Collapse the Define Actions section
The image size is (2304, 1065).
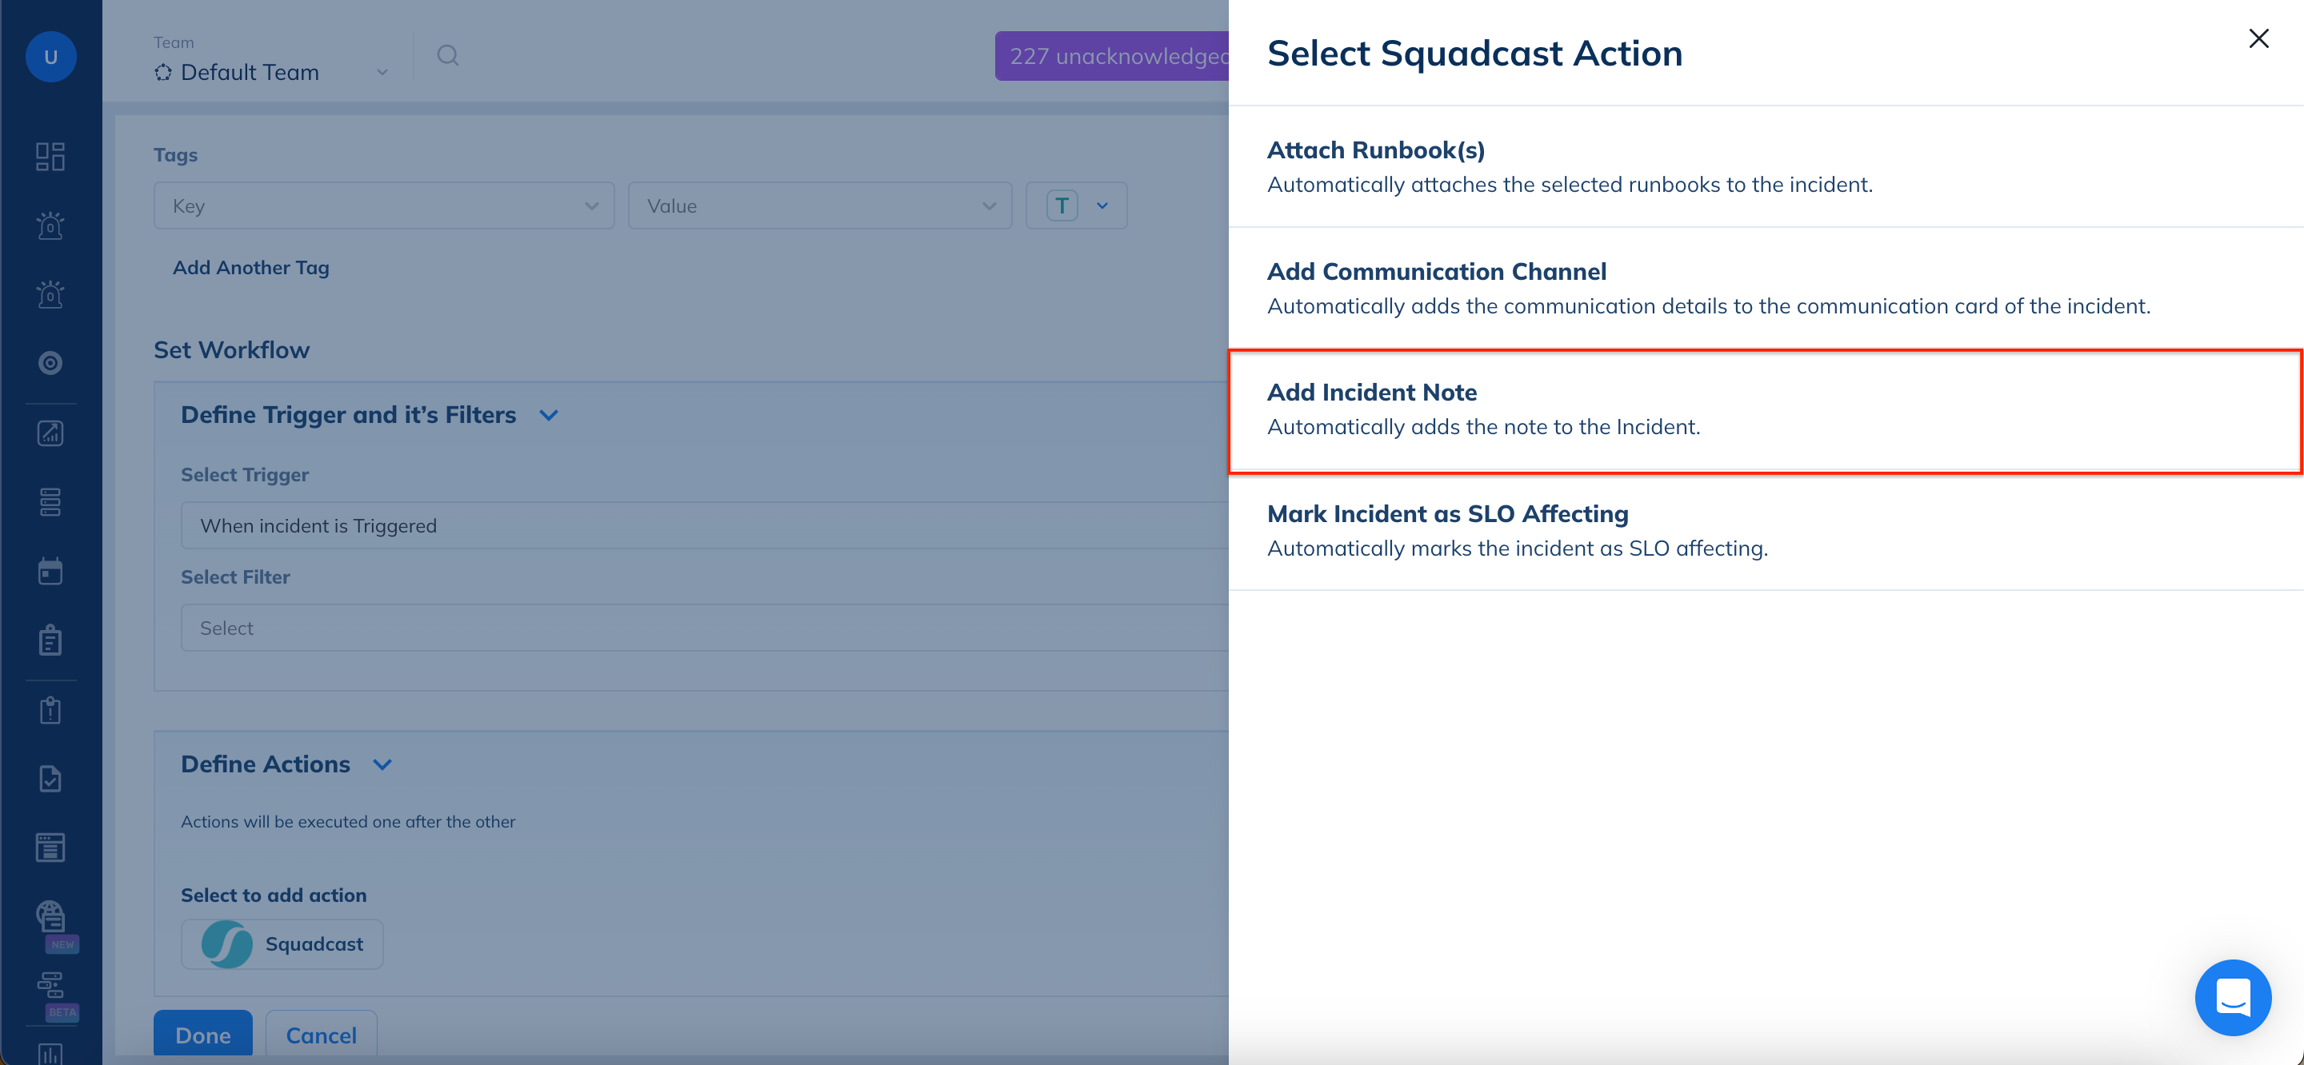(x=382, y=765)
